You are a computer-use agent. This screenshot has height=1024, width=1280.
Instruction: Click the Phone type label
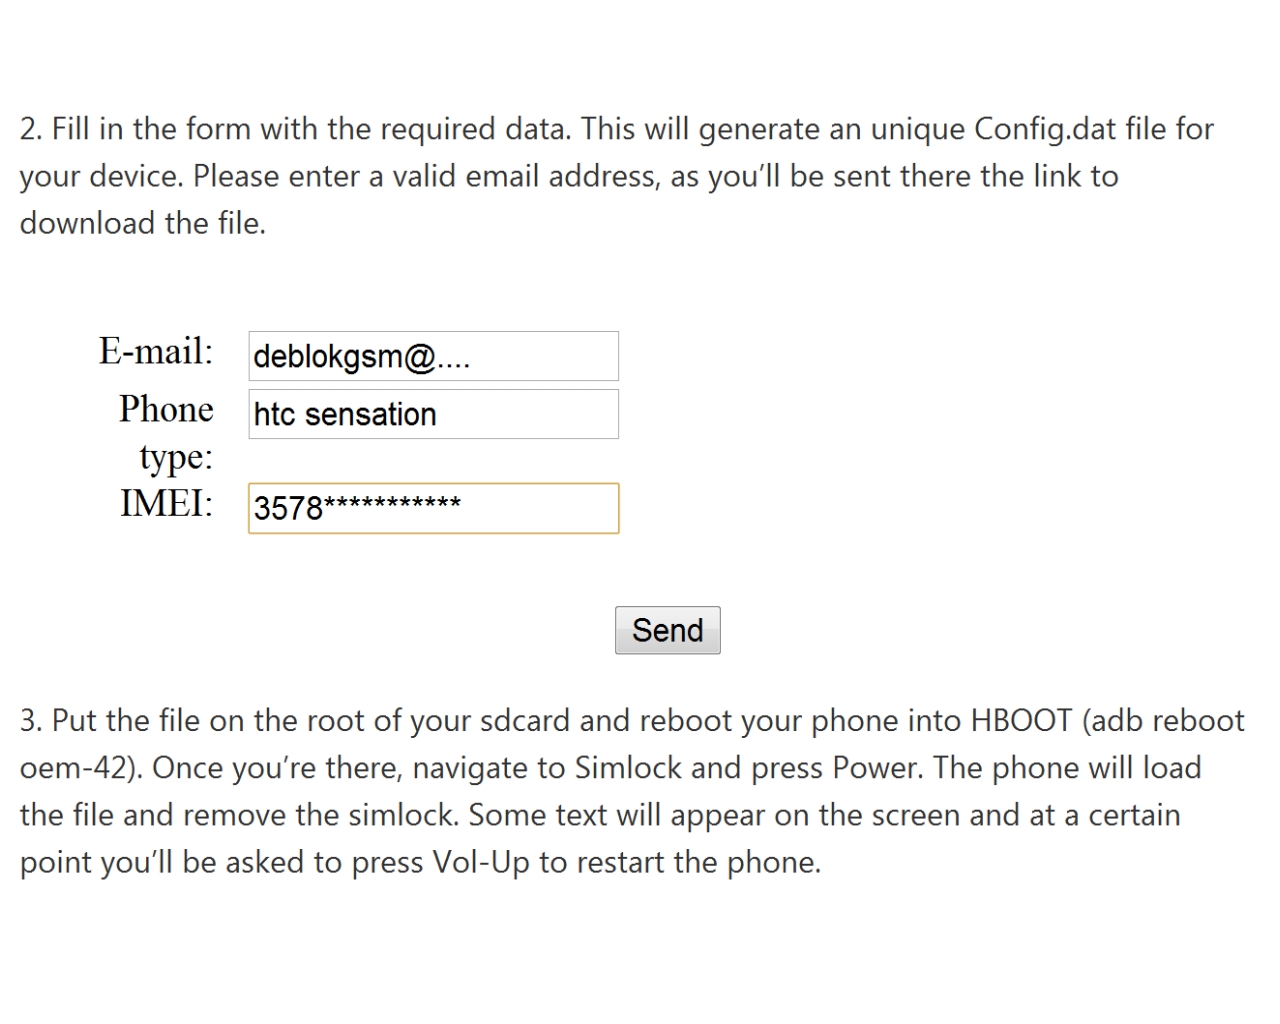pos(166,432)
